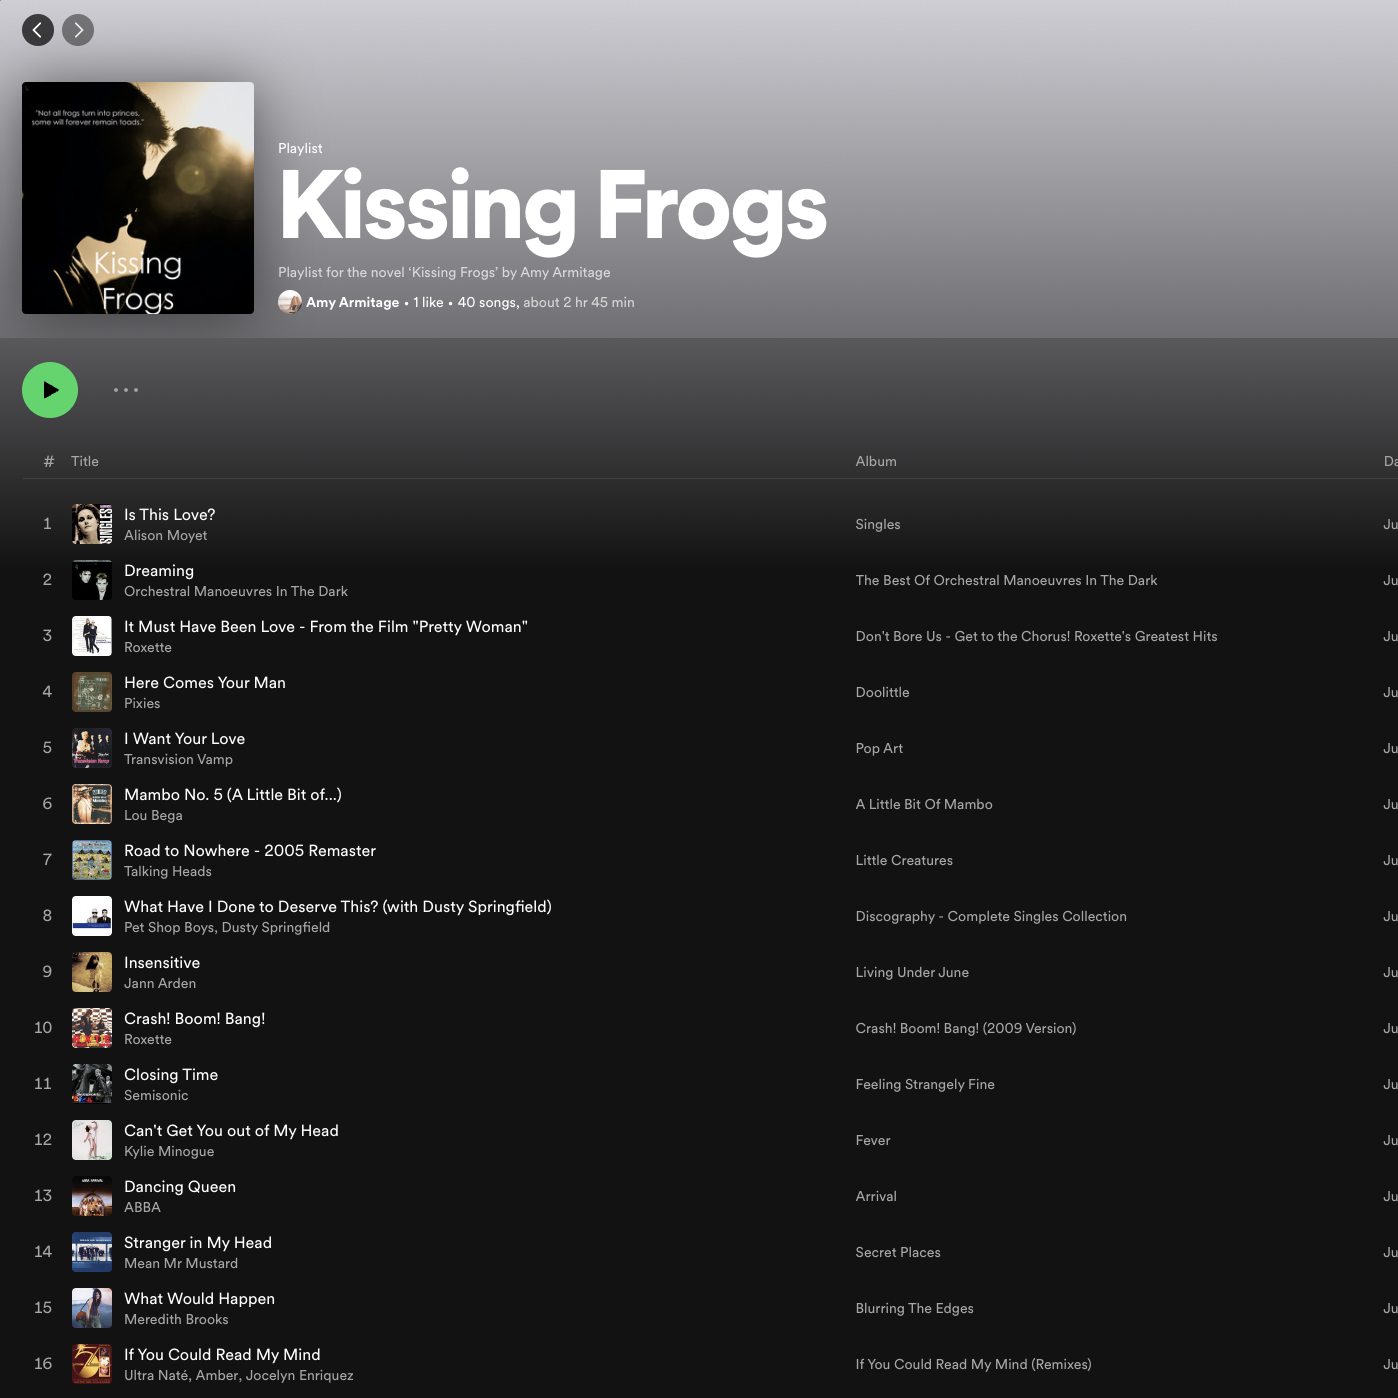This screenshot has width=1398, height=1398.
Task: Click the Dreaming album art thumbnail
Action: [92, 580]
